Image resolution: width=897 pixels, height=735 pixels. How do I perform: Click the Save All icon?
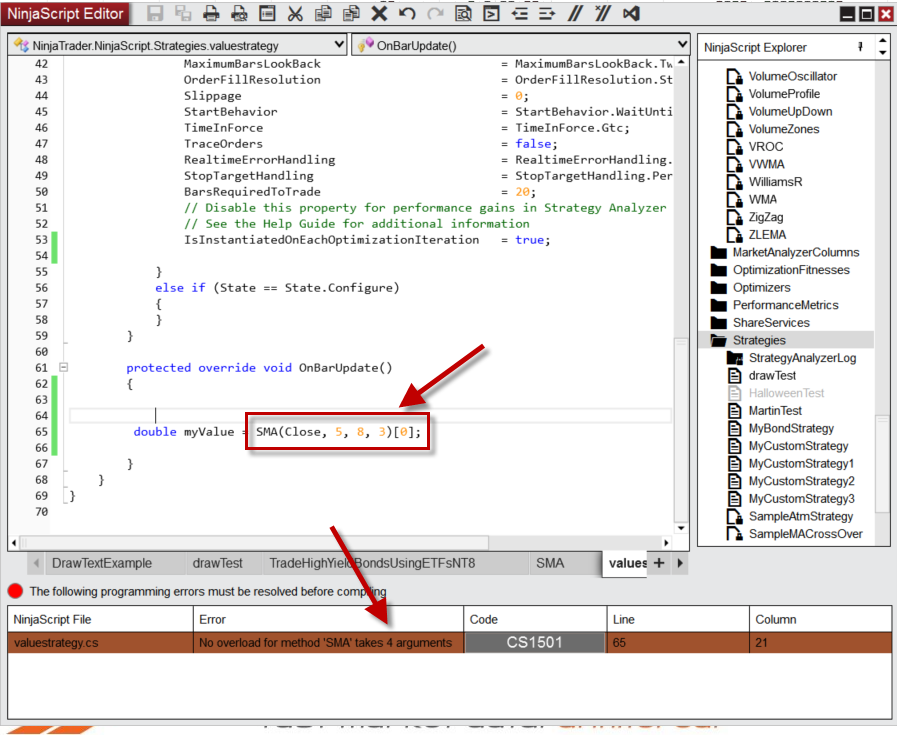pyautogui.click(x=183, y=13)
